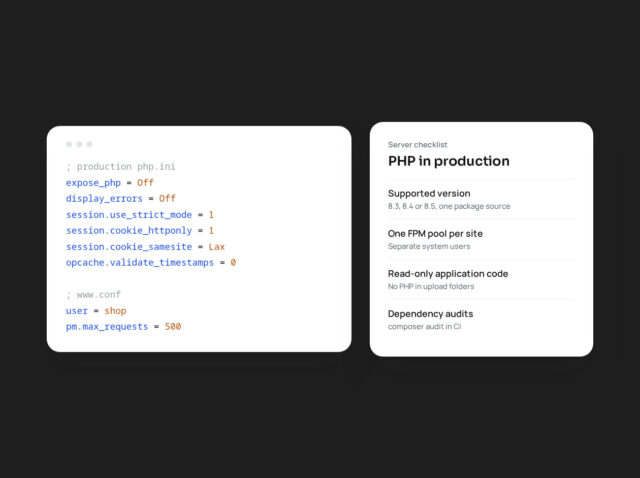Click value '0' of opcache.validate_timestamps
Image resolution: width=640 pixels, height=478 pixels.
point(233,262)
